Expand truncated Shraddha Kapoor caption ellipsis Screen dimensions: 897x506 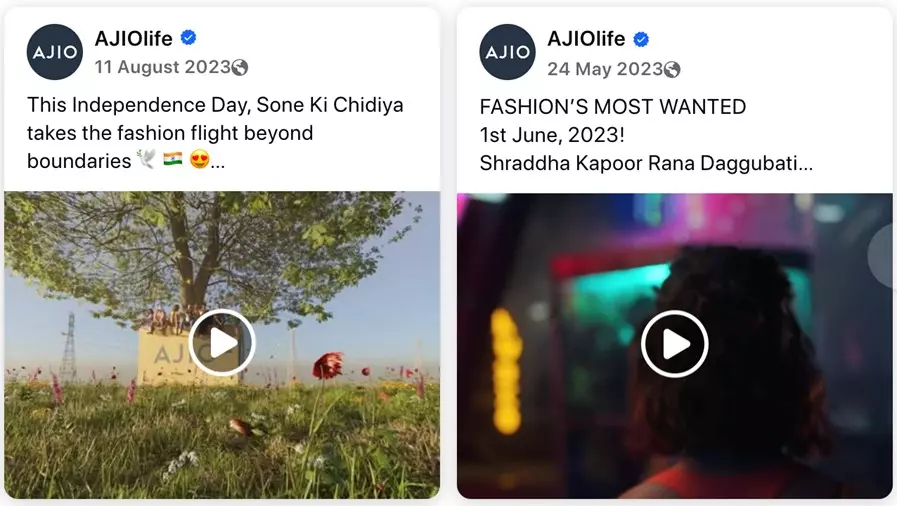[805, 165]
